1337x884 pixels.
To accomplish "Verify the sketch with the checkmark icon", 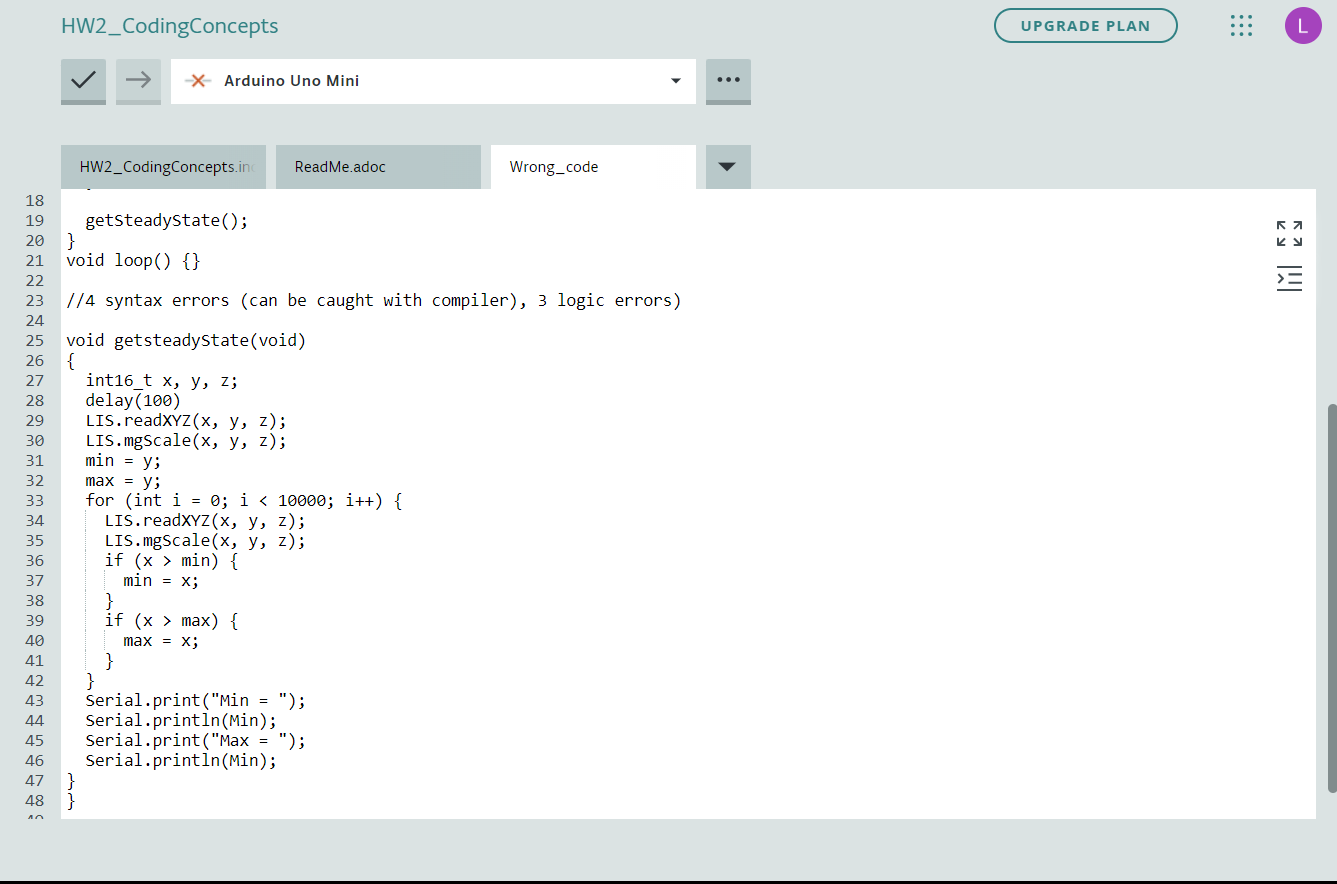I will 83,81.
